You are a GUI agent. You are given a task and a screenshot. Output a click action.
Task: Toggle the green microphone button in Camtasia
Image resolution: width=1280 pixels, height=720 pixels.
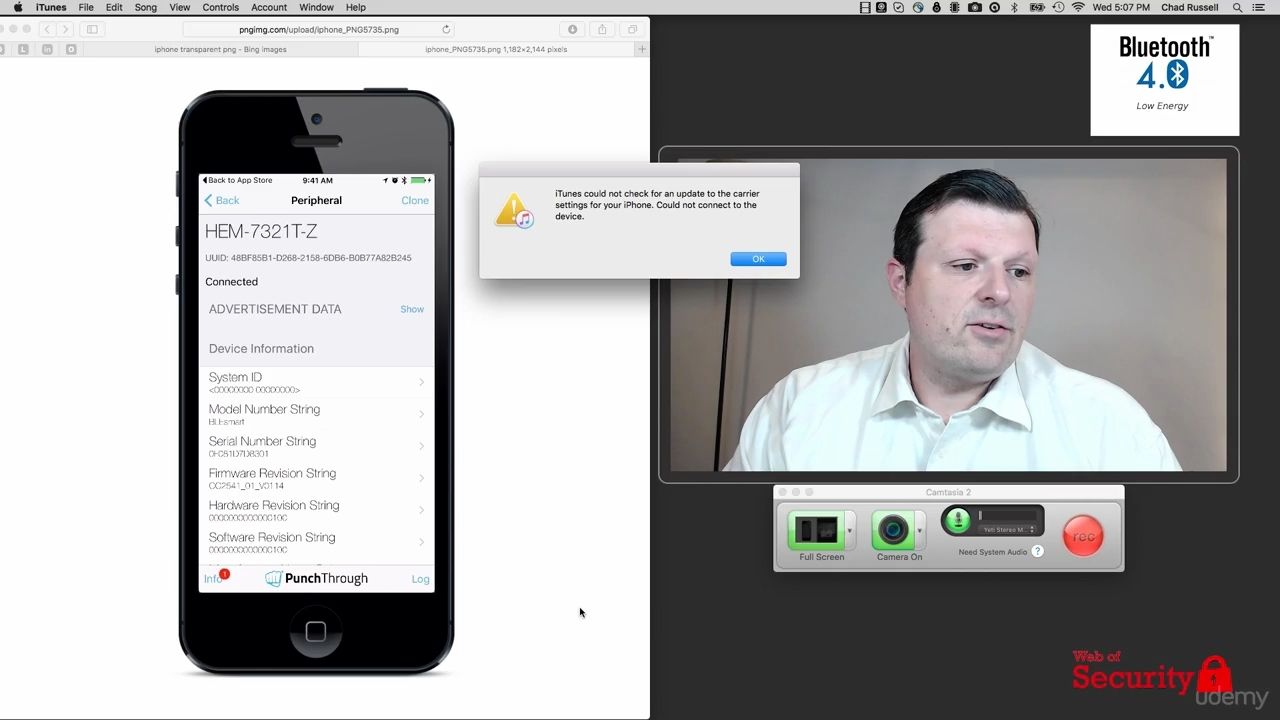tap(957, 520)
